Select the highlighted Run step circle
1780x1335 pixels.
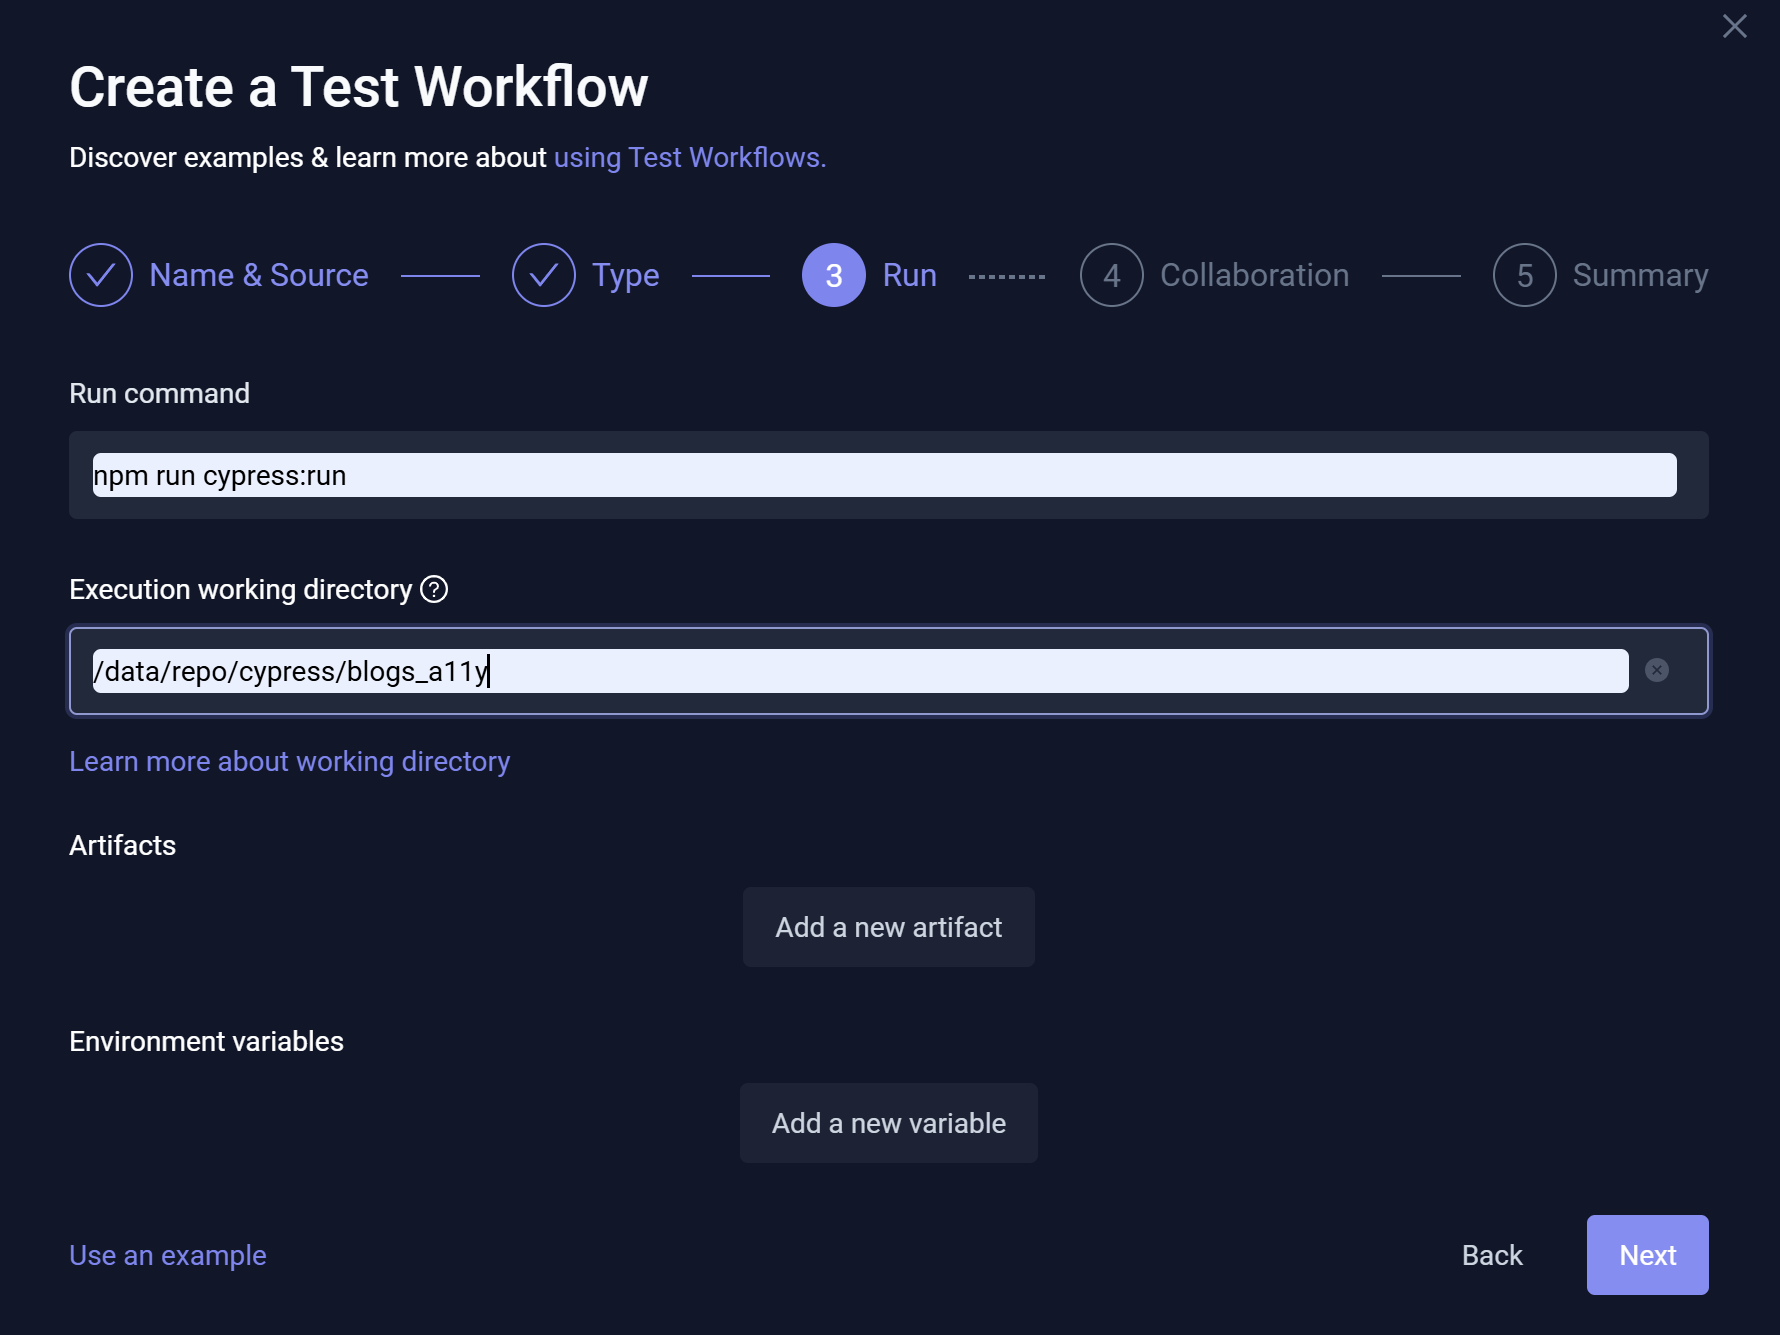[833, 275]
